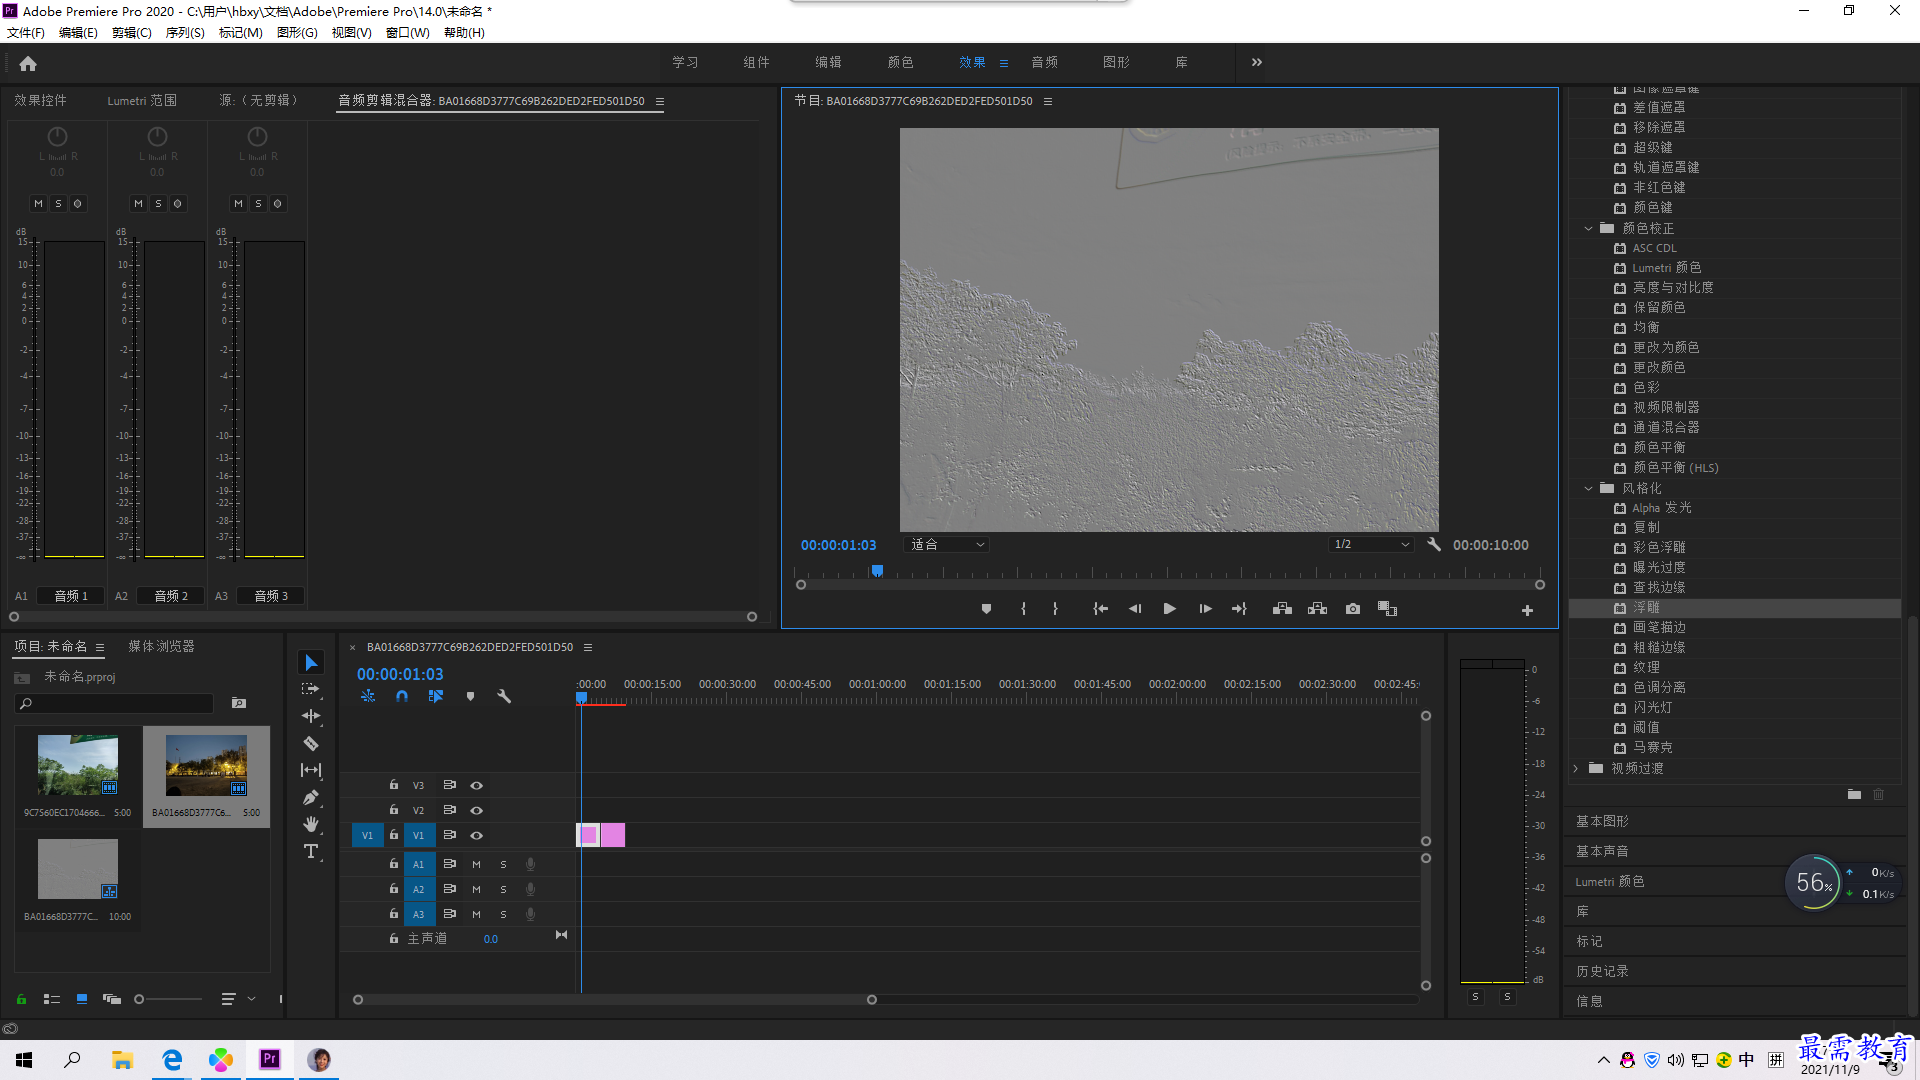Toggle snap in timeline
Viewport: 1920px width, 1080px height.
402,696
